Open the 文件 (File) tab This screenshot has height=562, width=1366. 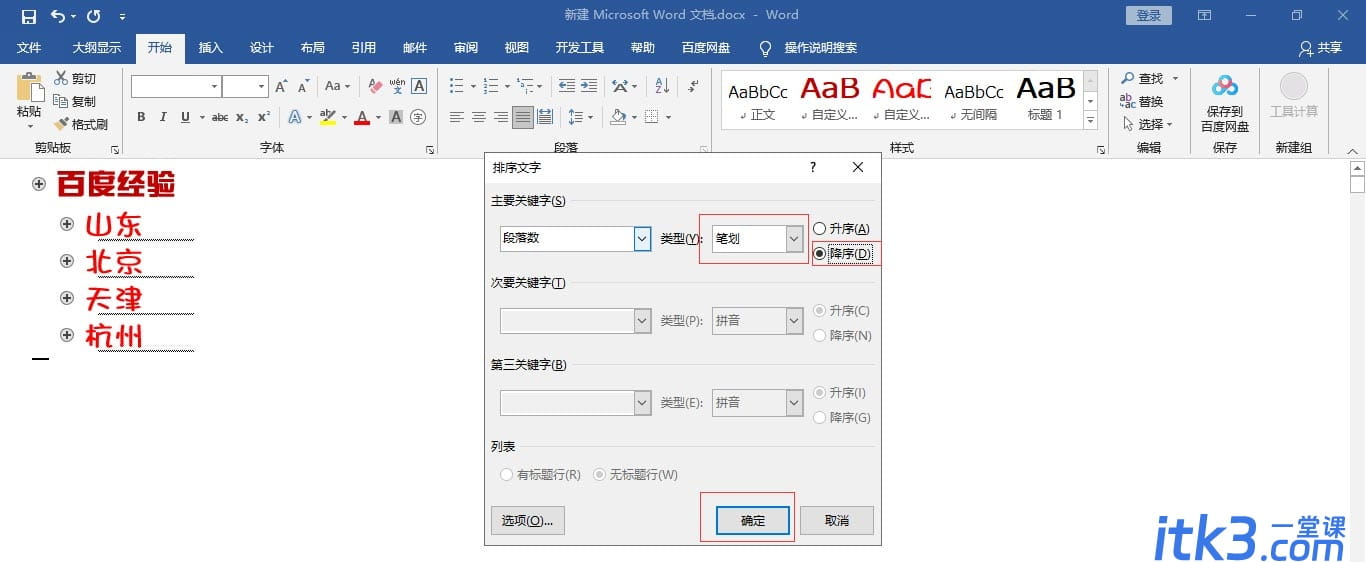pos(29,48)
